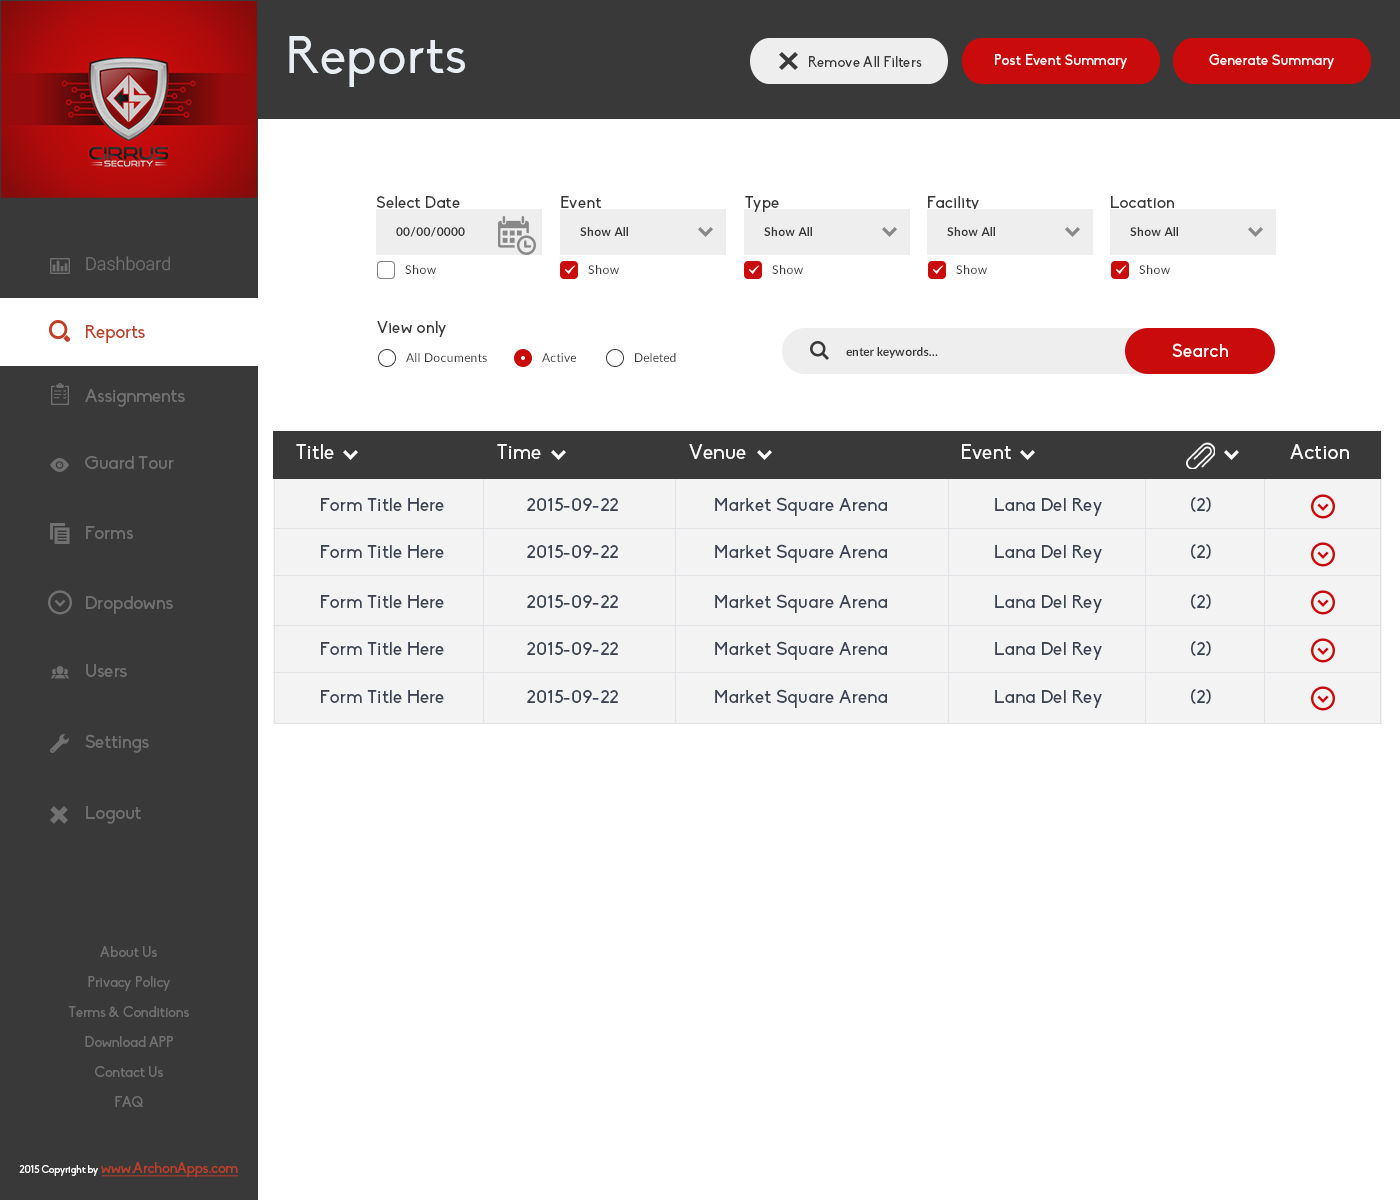1400x1200 pixels.
Task: Open the Type Show All dropdown
Action: 827,232
